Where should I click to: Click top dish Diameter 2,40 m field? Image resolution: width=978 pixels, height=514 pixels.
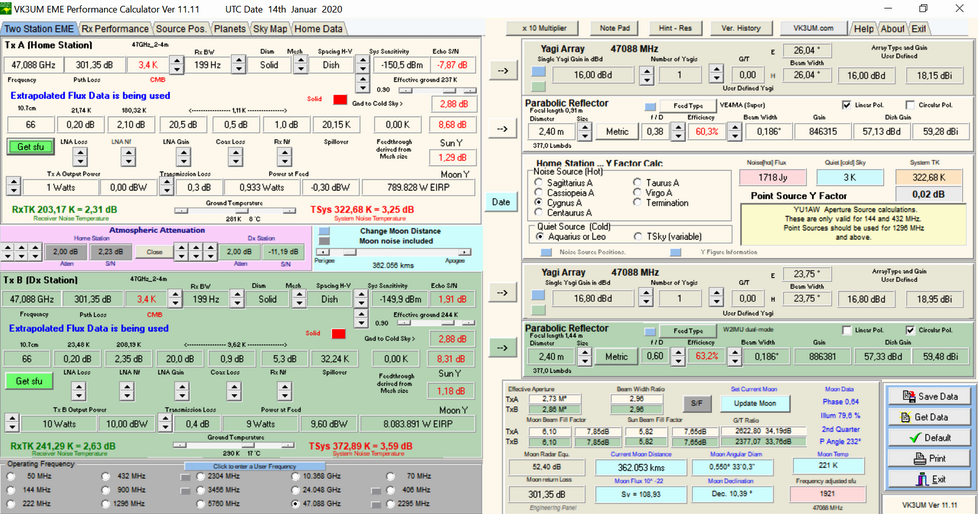(551, 132)
